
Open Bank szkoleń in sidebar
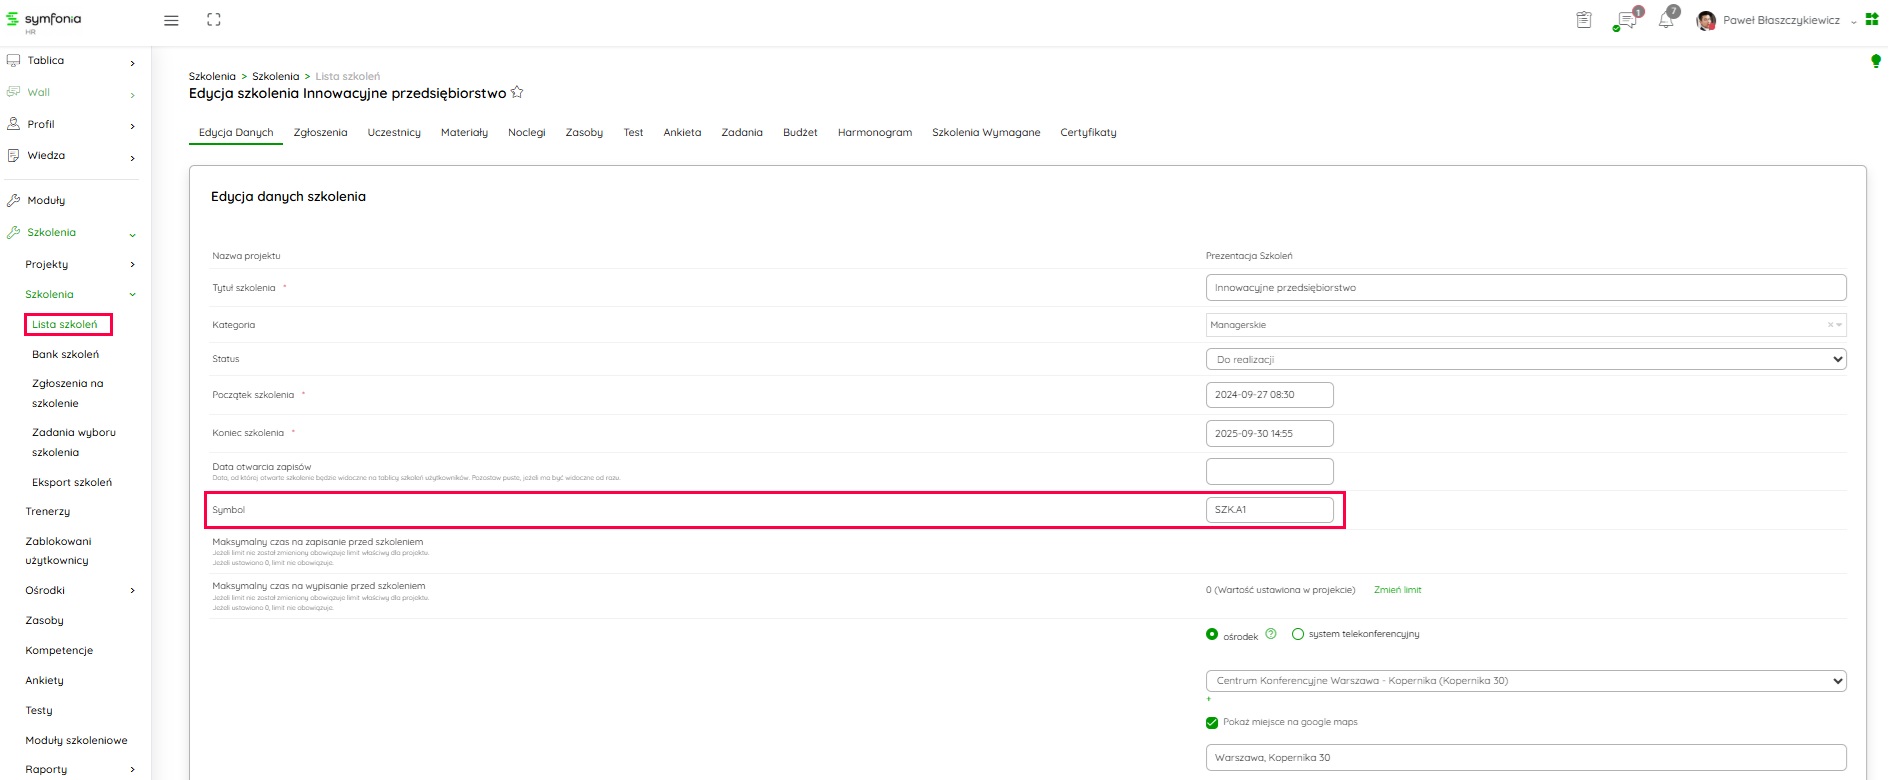(x=65, y=354)
